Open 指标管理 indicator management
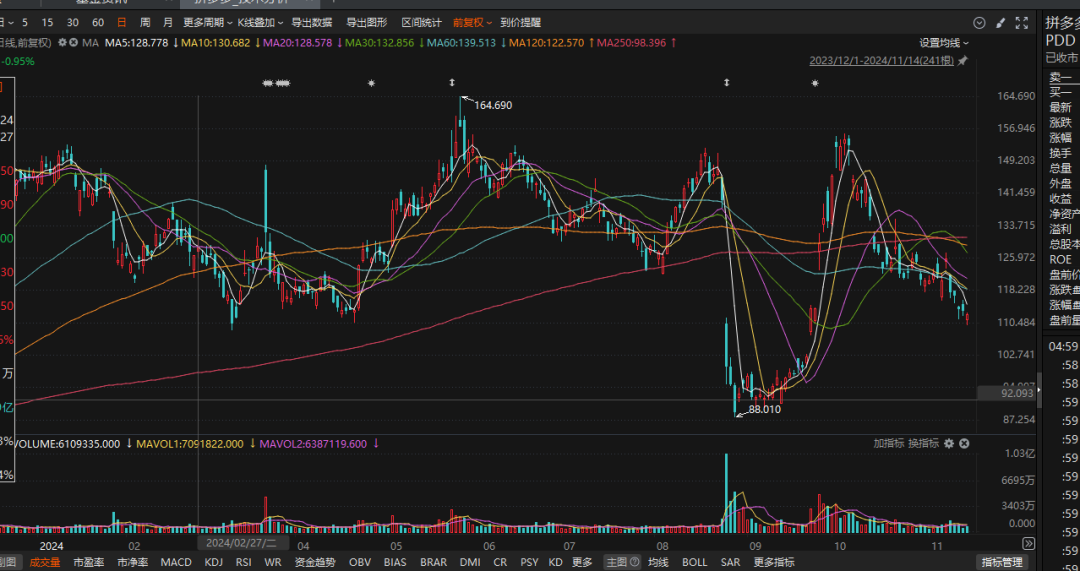This screenshot has width=1080, height=571. (x=1001, y=562)
